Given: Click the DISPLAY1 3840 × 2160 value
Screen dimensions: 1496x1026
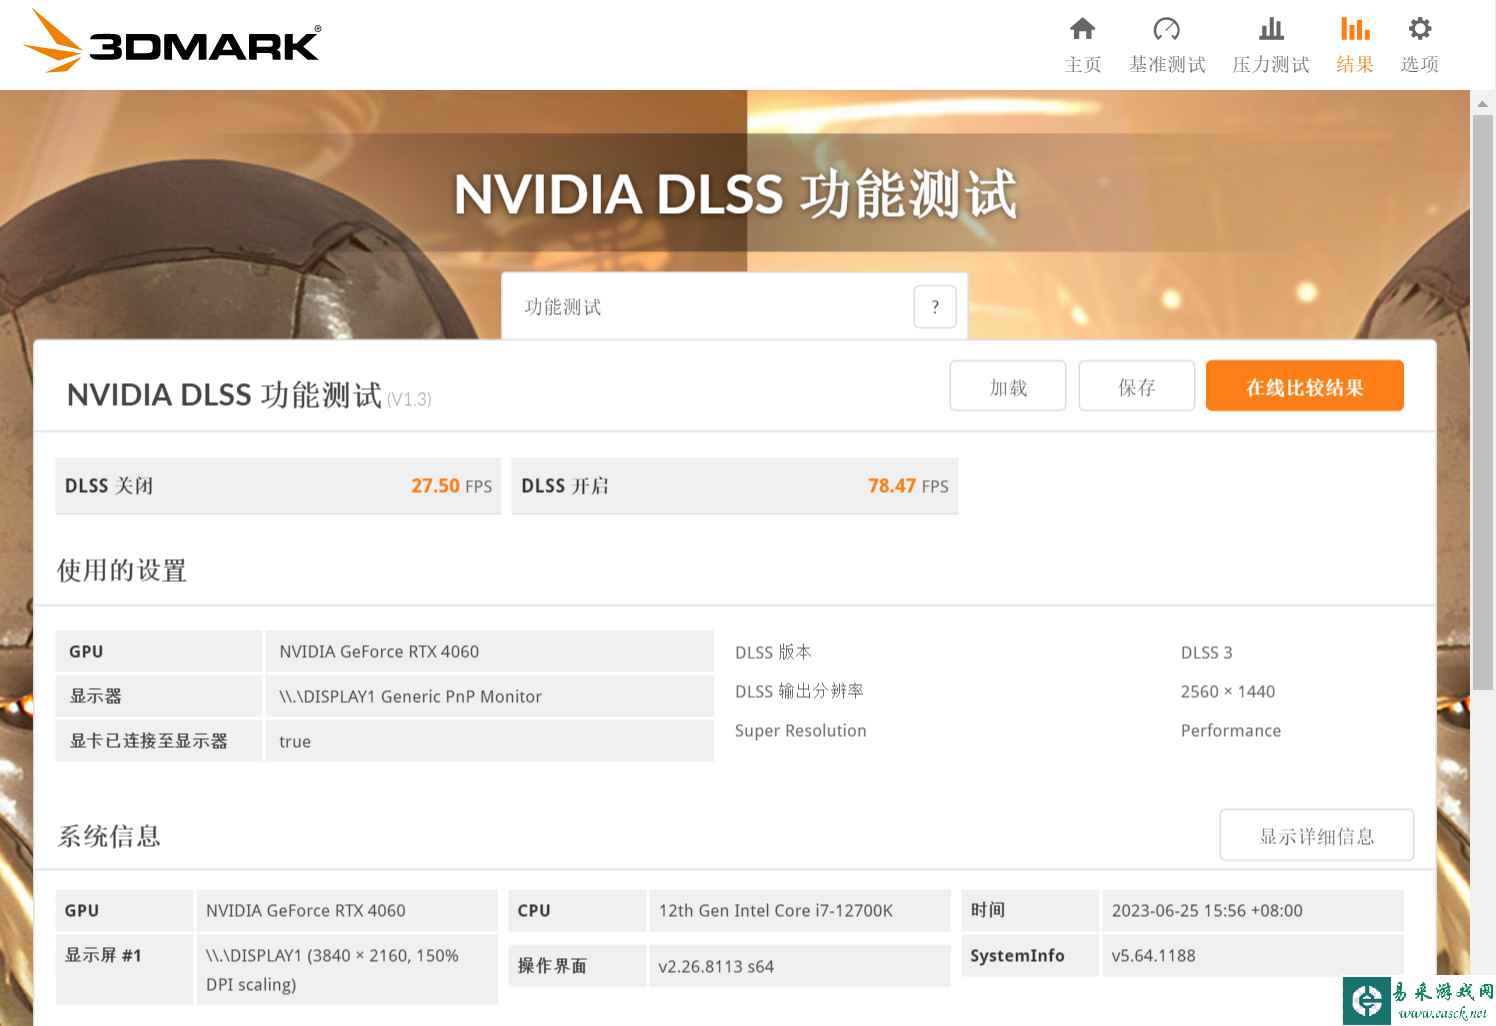Looking at the screenshot, I should [x=332, y=970].
